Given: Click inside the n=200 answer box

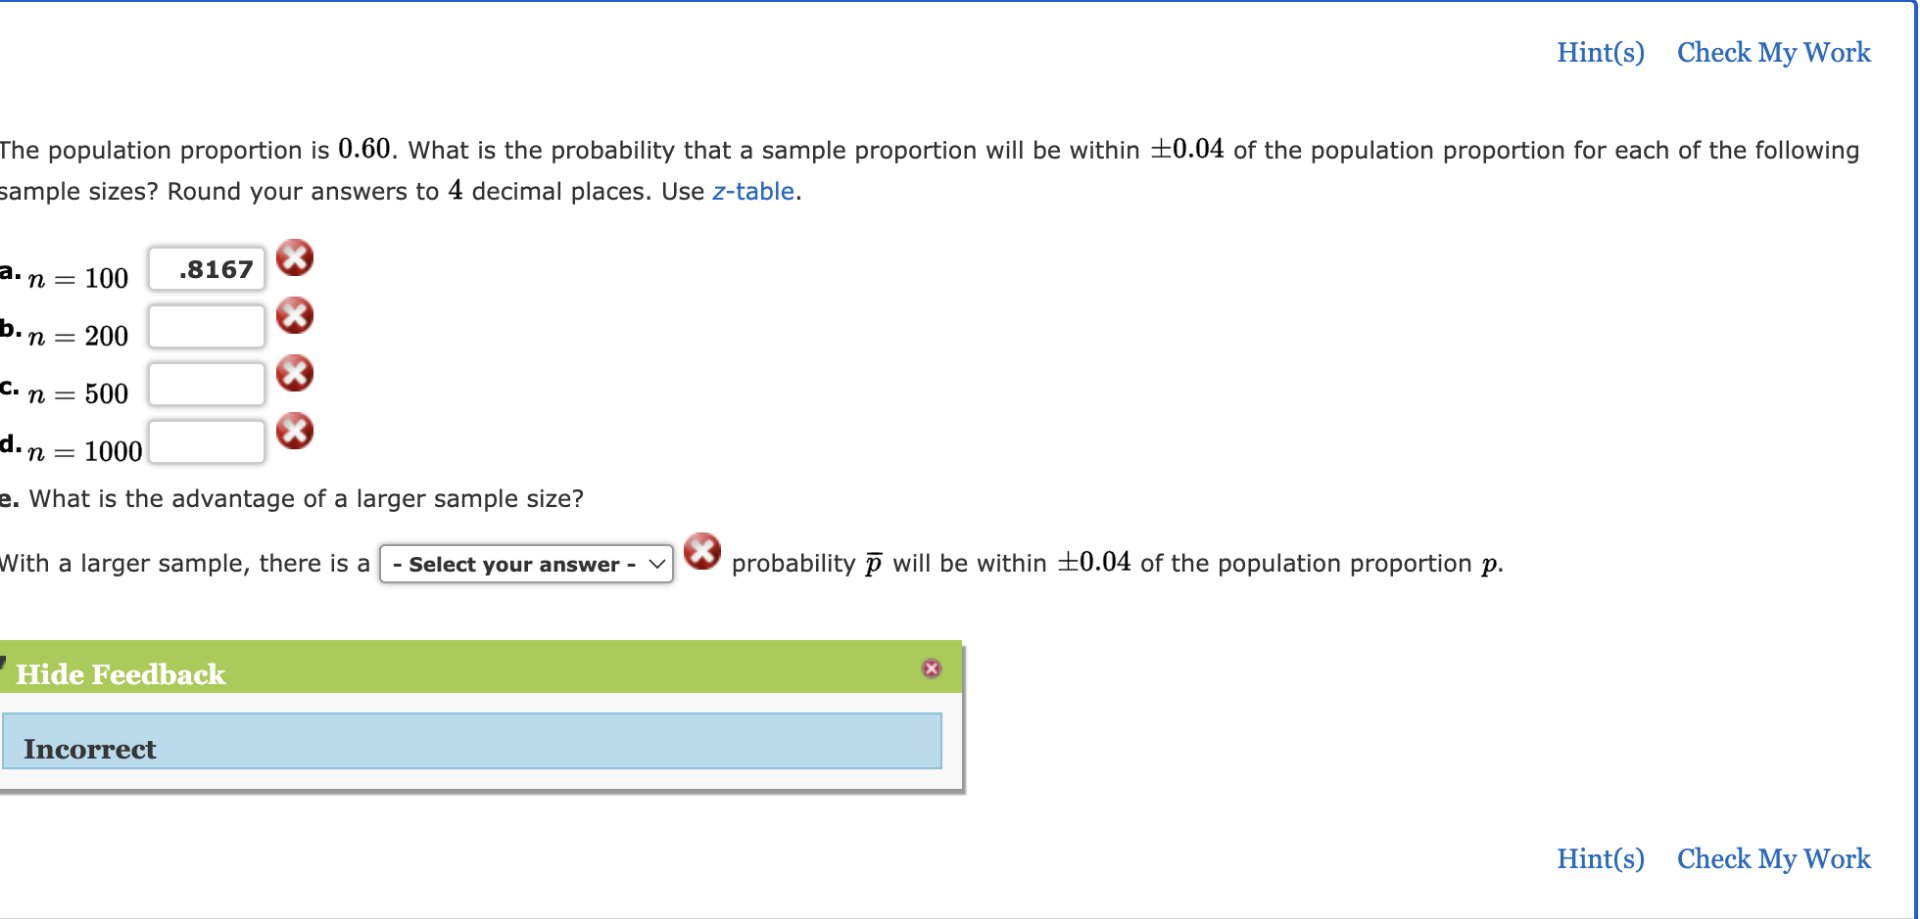Looking at the screenshot, I should click(x=206, y=325).
